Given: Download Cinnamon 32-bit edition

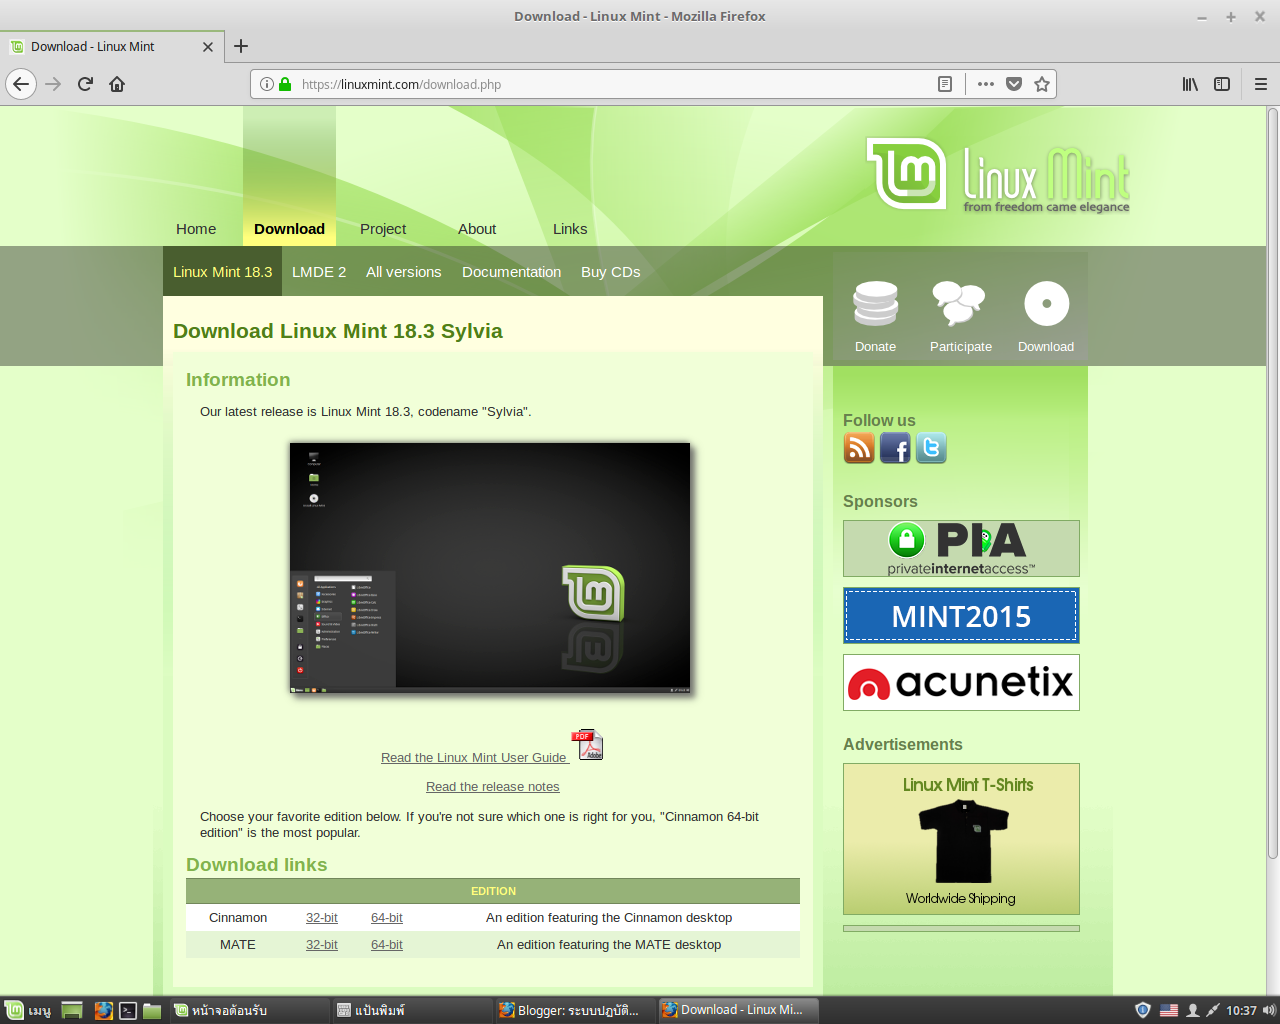Looking at the screenshot, I should (x=322, y=918).
